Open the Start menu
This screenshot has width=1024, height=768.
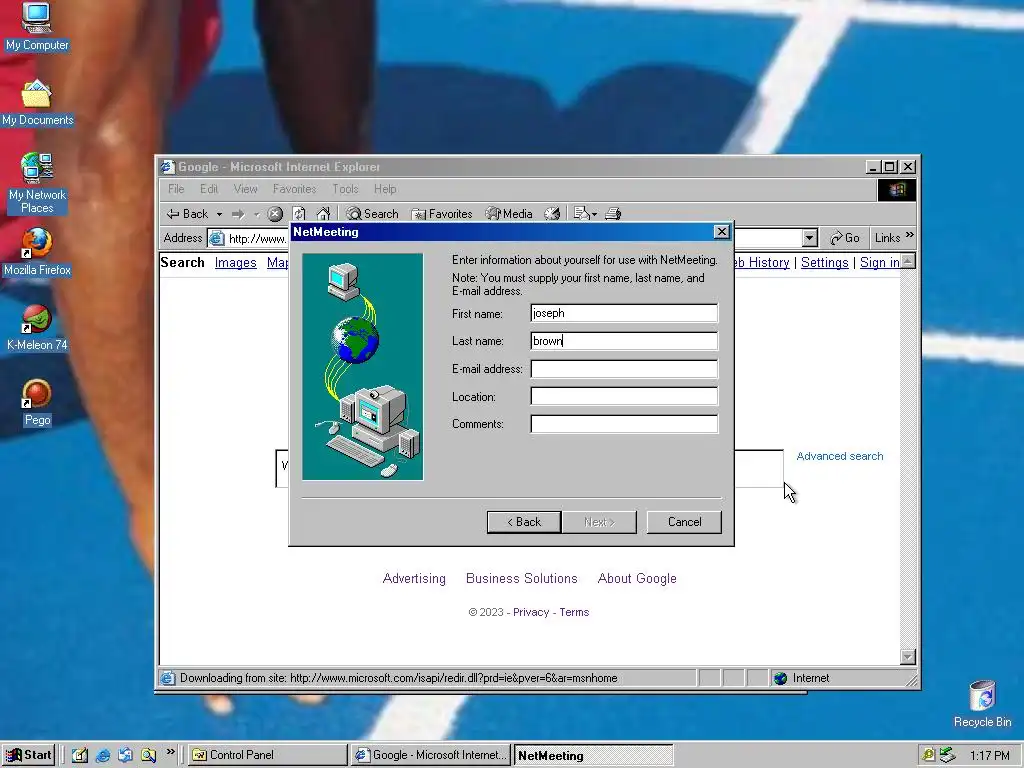tap(28, 755)
